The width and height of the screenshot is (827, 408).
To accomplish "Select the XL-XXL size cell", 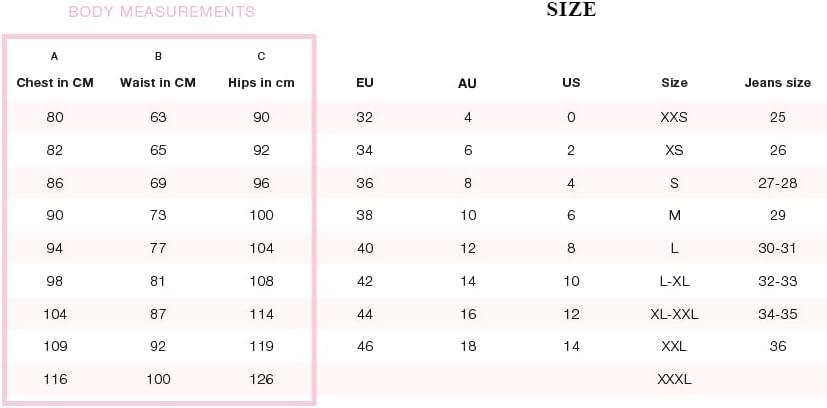I will (x=674, y=314).
